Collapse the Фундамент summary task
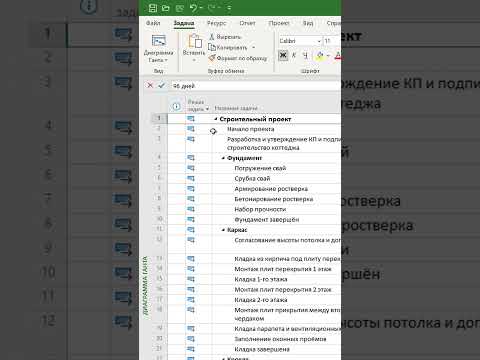This screenshot has width=480, height=360. click(223, 158)
